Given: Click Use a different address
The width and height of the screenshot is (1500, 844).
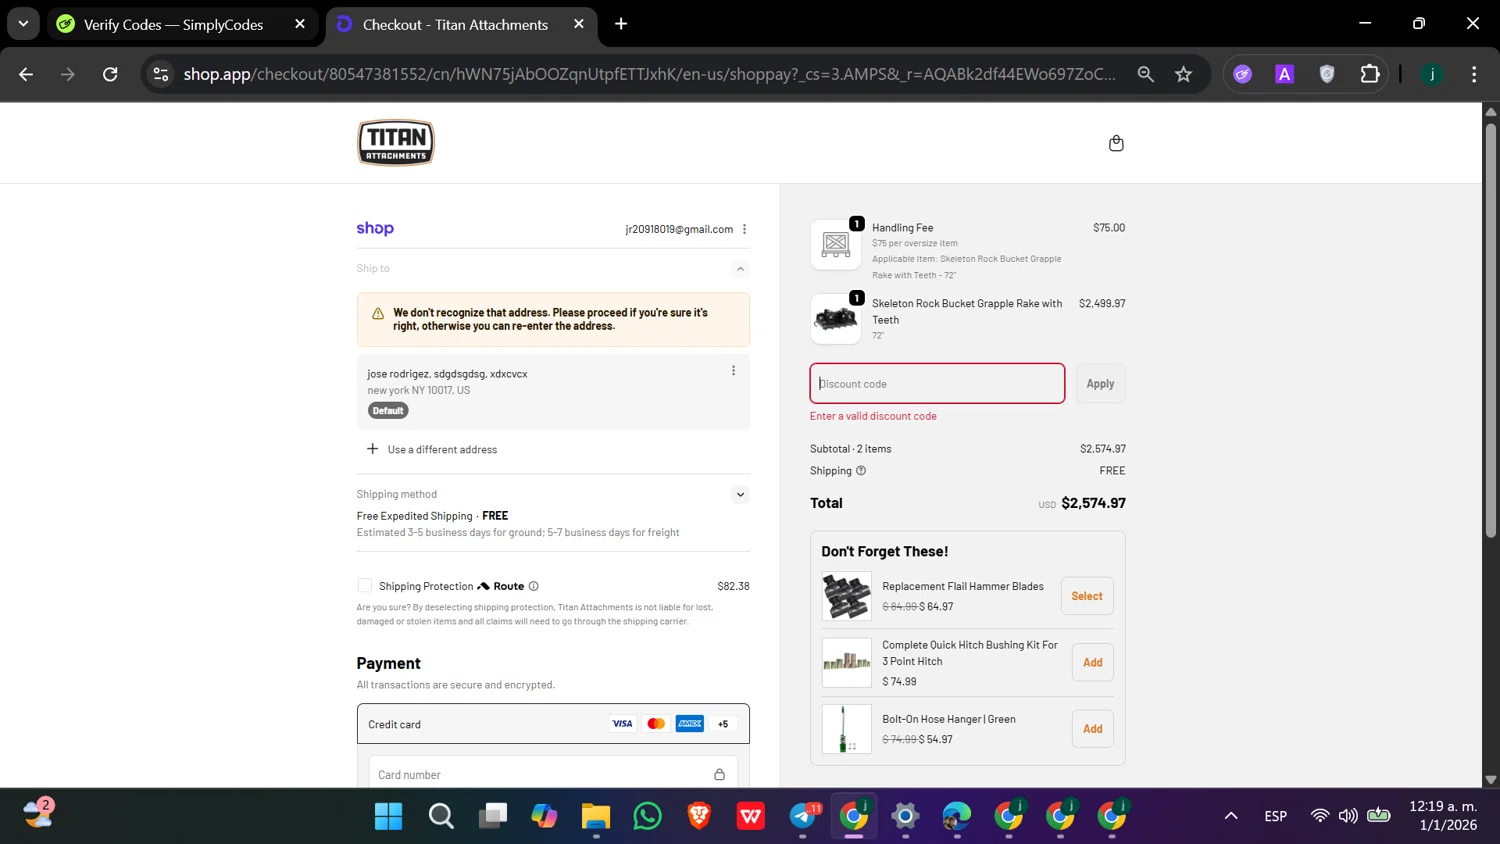Looking at the screenshot, I should 442,450.
